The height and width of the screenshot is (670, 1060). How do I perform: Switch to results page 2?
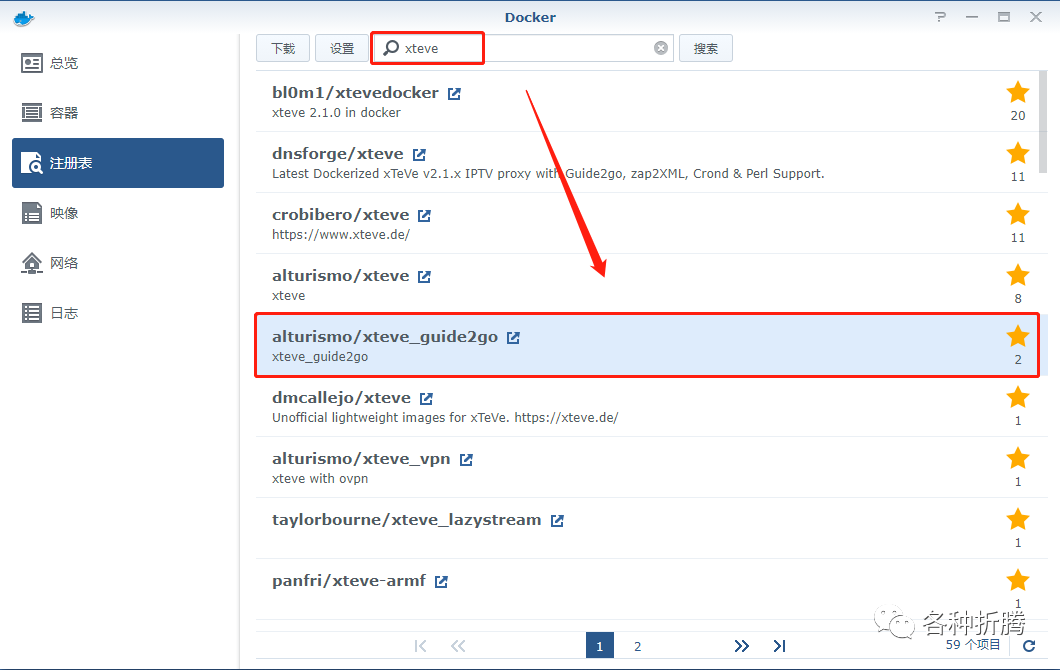coord(637,646)
